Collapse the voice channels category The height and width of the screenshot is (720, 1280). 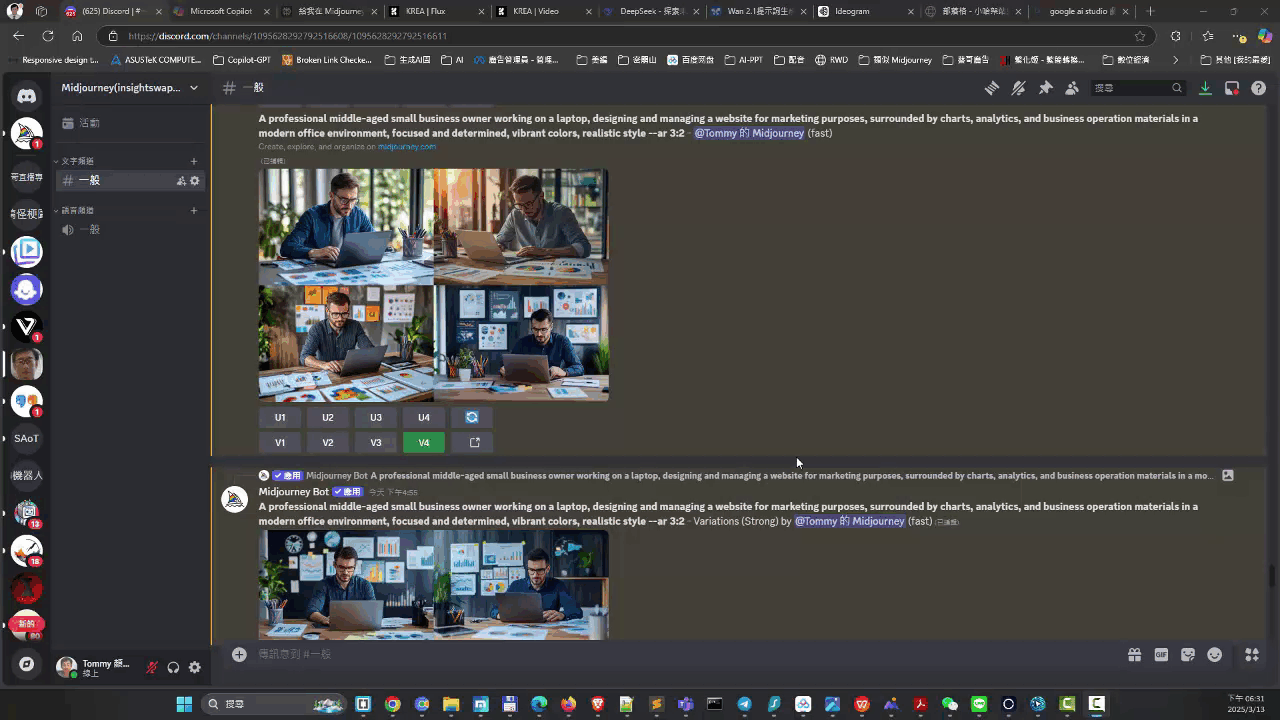coord(77,211)
